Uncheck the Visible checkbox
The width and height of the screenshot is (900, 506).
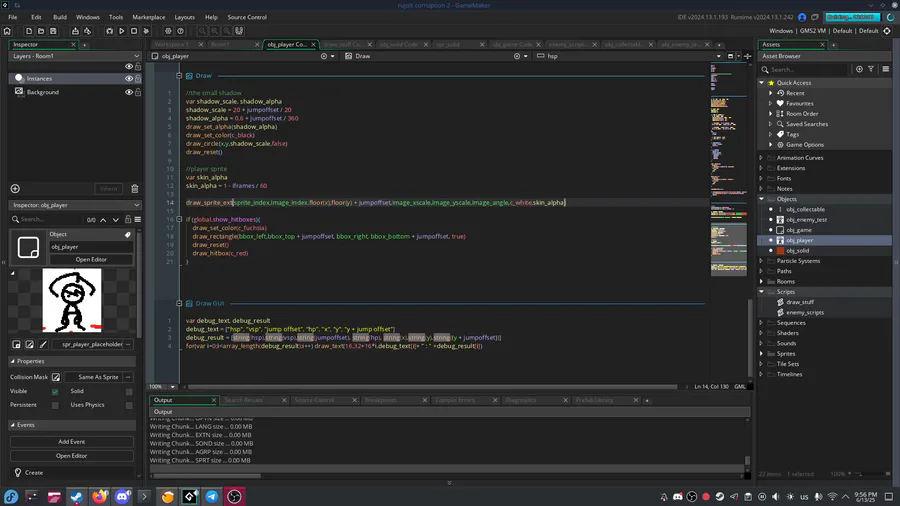click(x=55, y=392)
